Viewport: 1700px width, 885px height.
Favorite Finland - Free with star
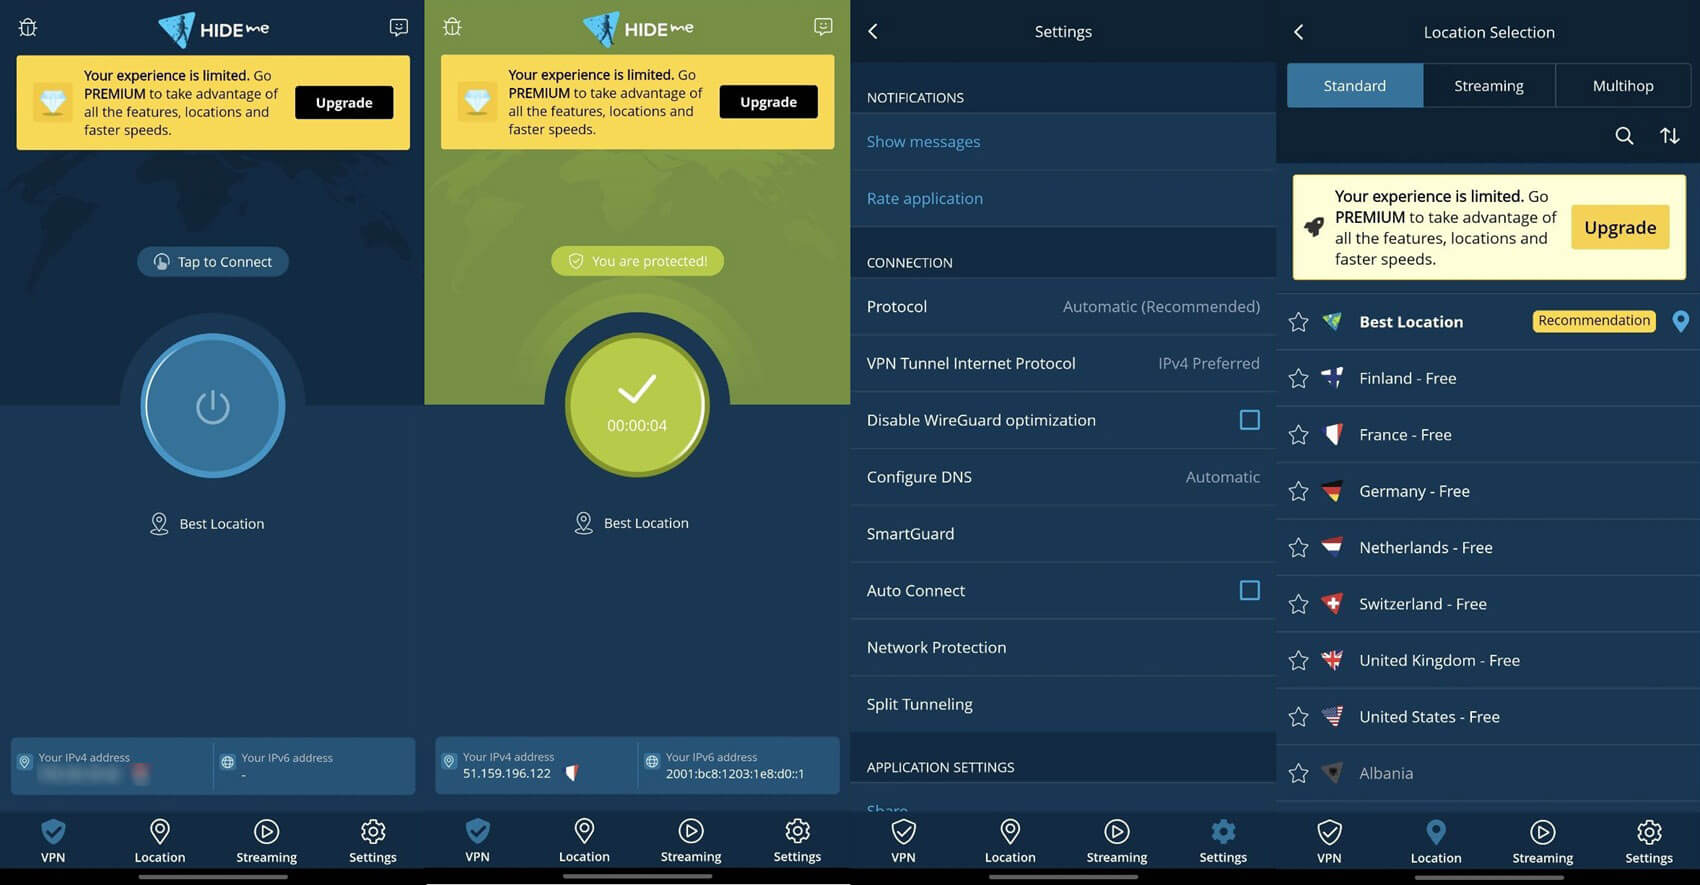click(x=1298, y=378)
